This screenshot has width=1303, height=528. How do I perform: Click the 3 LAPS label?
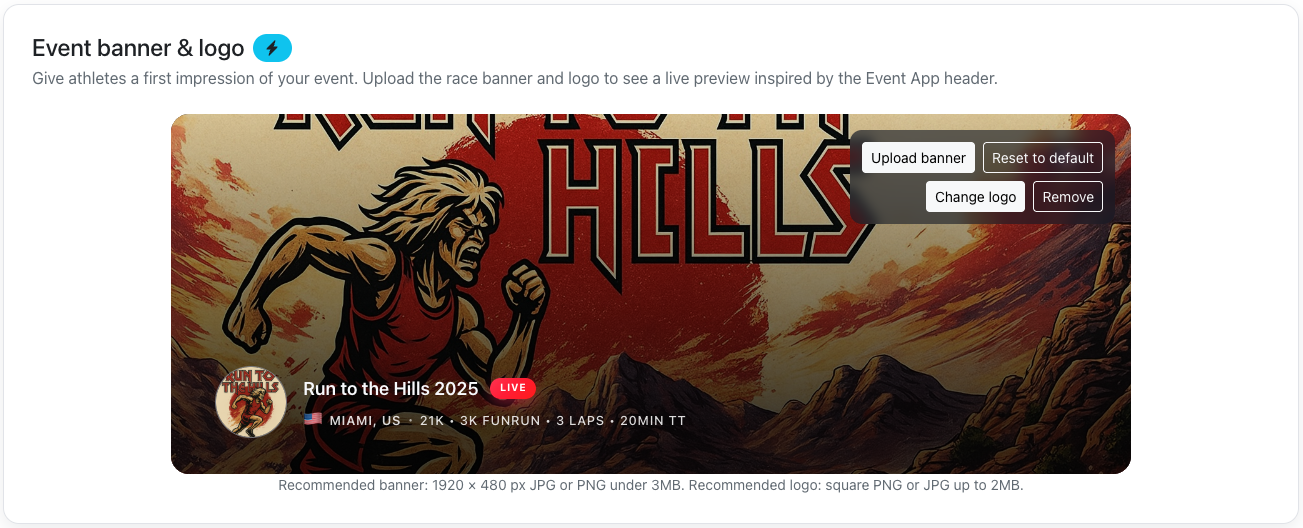[580, 421]
